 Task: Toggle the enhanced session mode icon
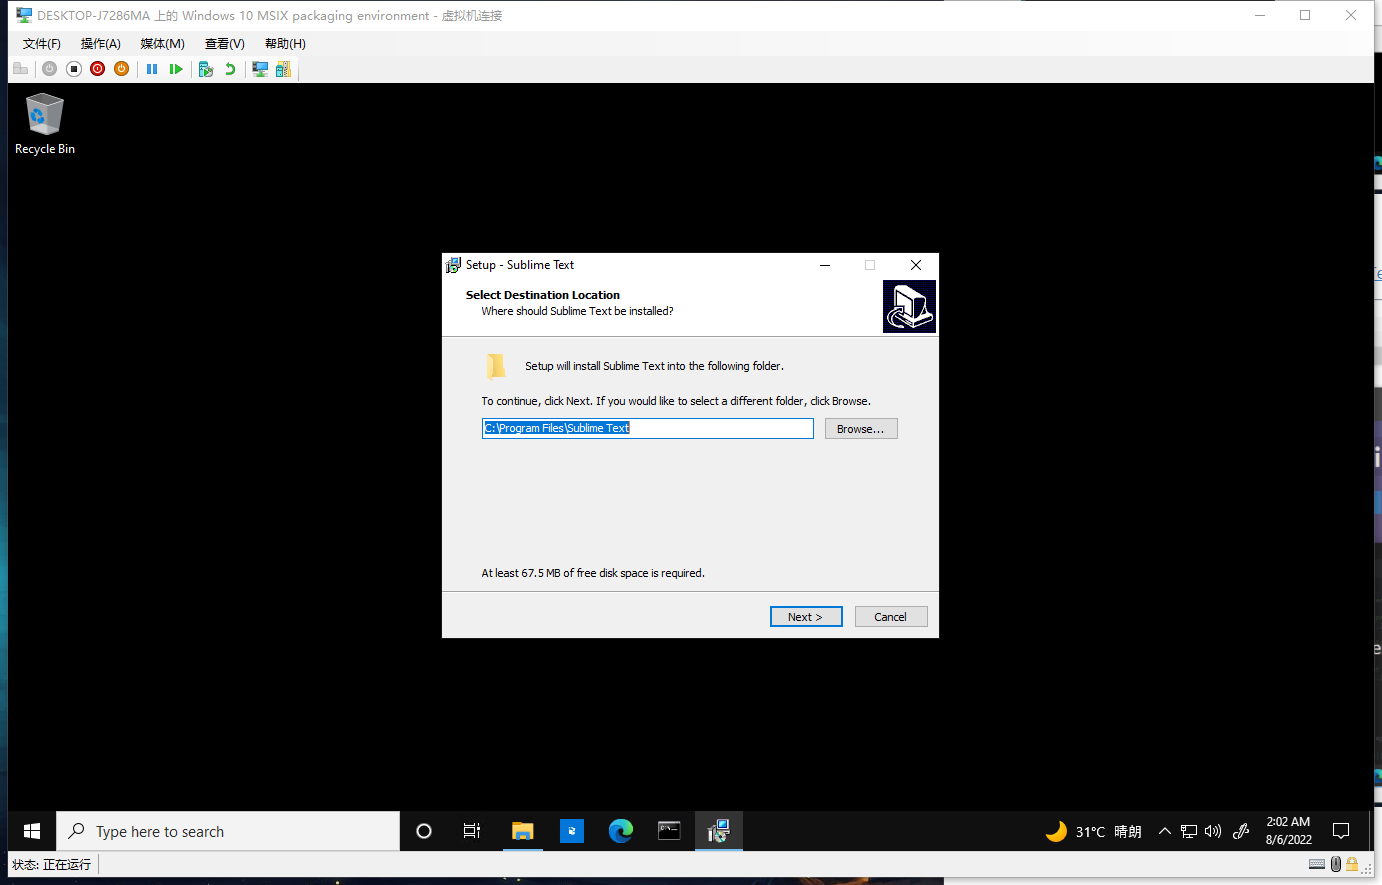pos(260,69)
